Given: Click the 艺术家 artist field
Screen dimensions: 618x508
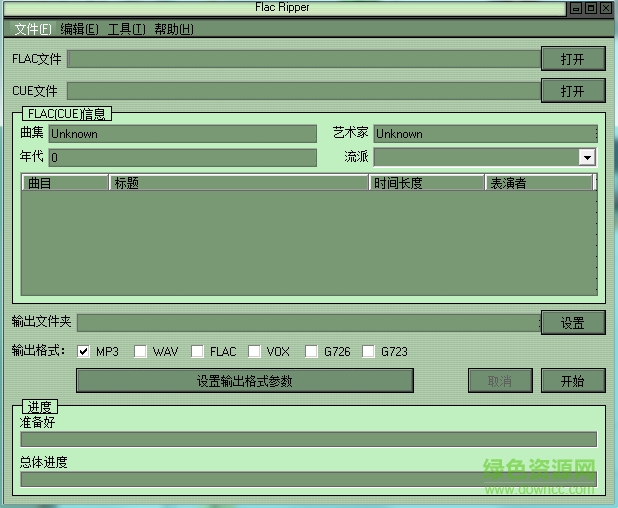Looking at the screenshot, I should point(485,134).
